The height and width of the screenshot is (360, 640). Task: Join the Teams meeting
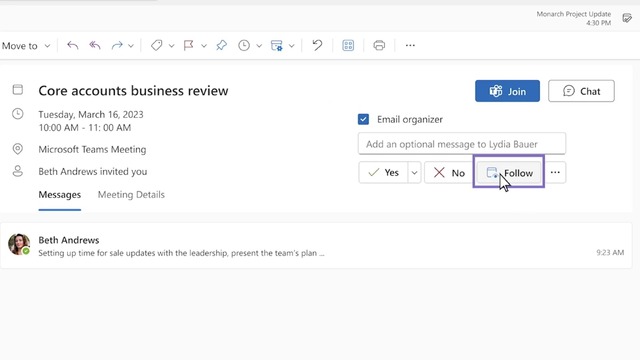tap(507, 91)
